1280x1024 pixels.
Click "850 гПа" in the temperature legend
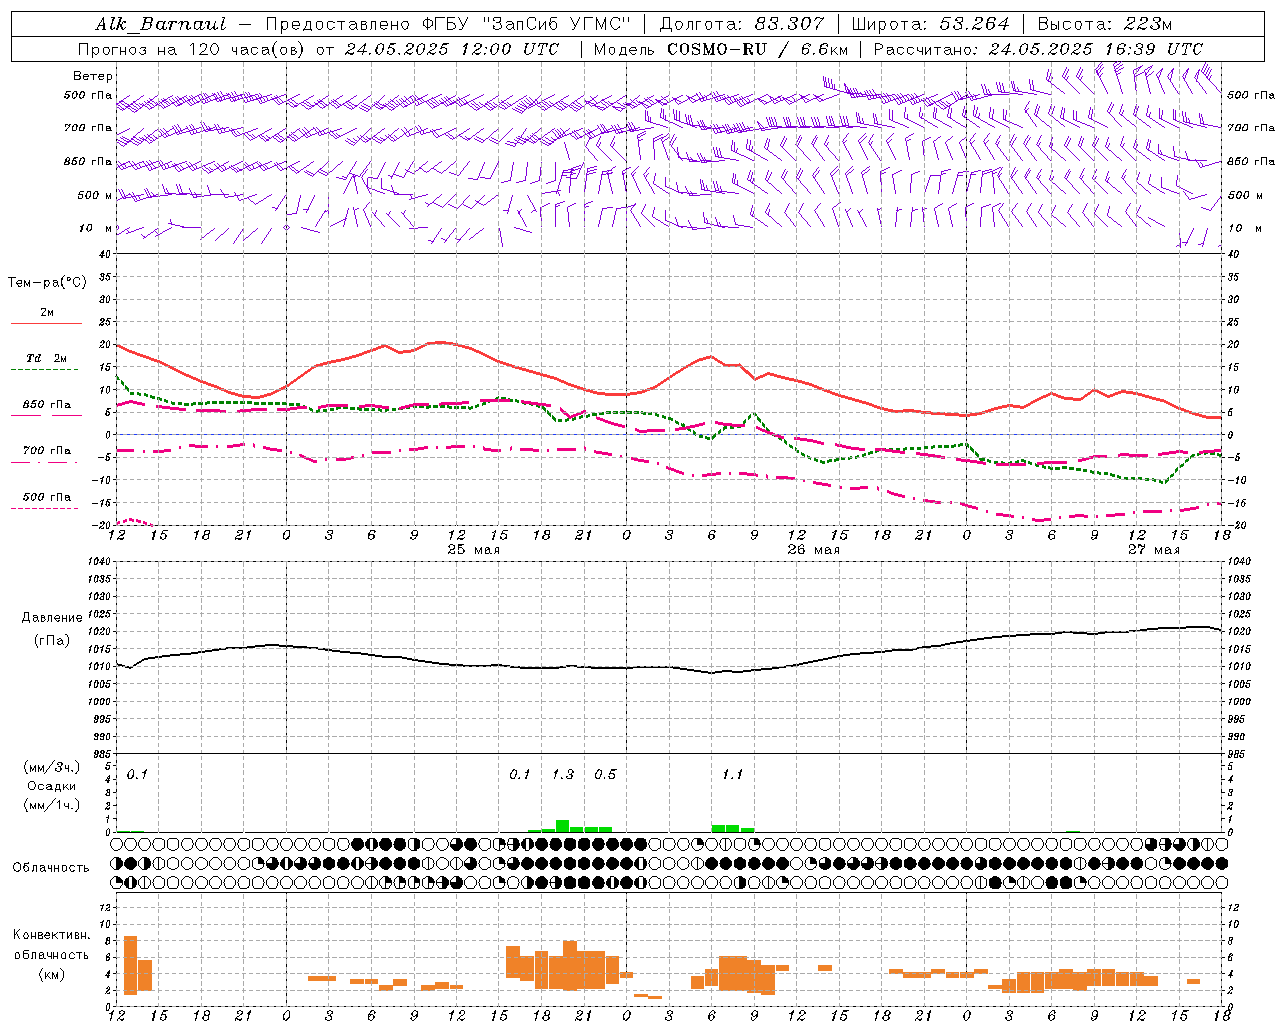[46, 405]
